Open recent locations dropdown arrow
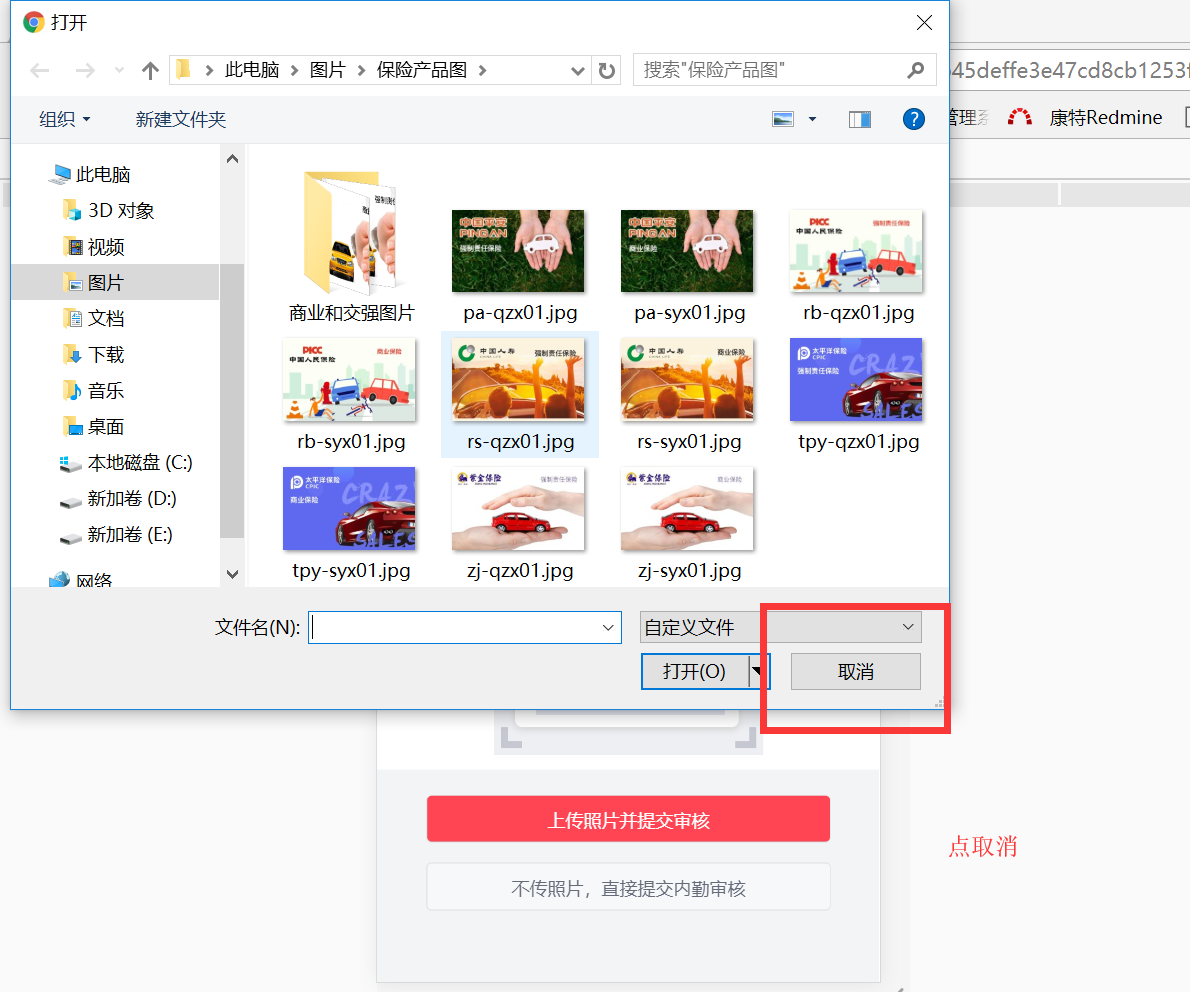The width and height of the screenshot is (1190, 992). tap(119, 71)
